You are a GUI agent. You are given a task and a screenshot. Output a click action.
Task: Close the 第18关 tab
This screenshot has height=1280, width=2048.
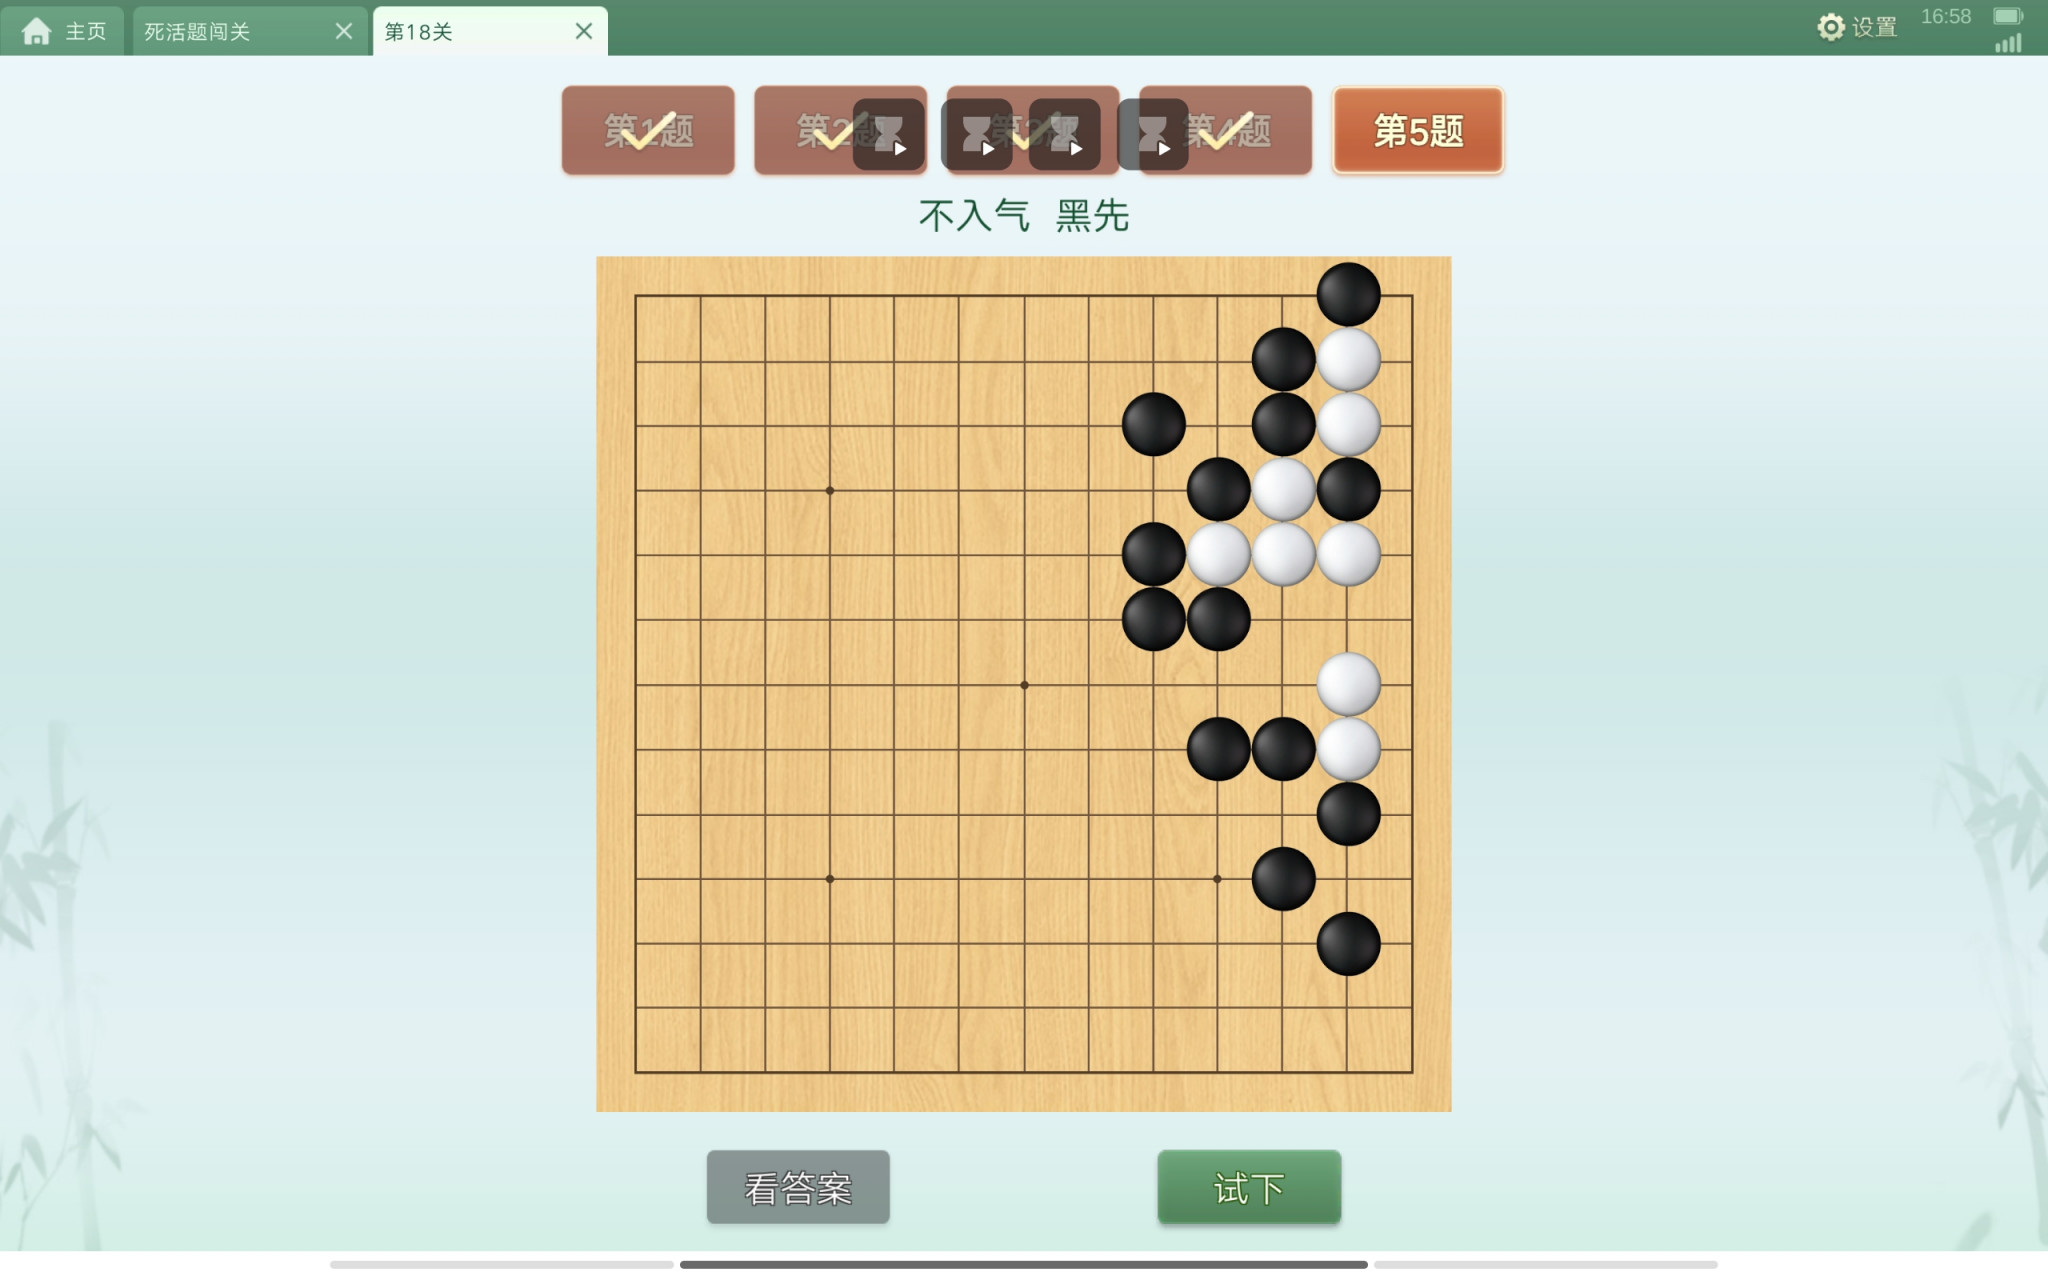click(x=584, y=31)
